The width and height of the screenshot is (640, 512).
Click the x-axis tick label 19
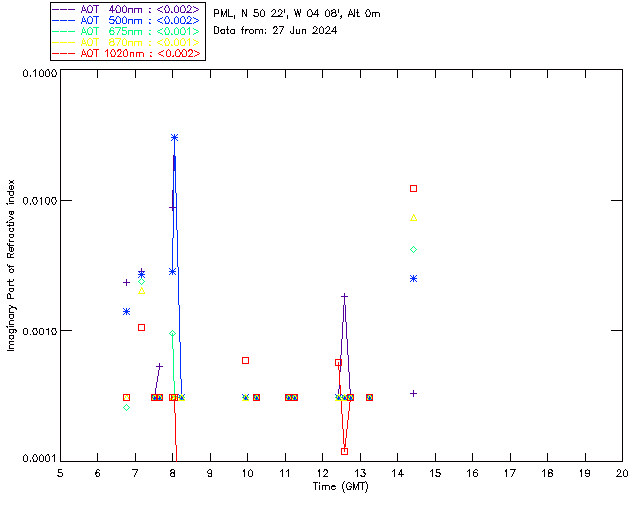tap(585, 474)
